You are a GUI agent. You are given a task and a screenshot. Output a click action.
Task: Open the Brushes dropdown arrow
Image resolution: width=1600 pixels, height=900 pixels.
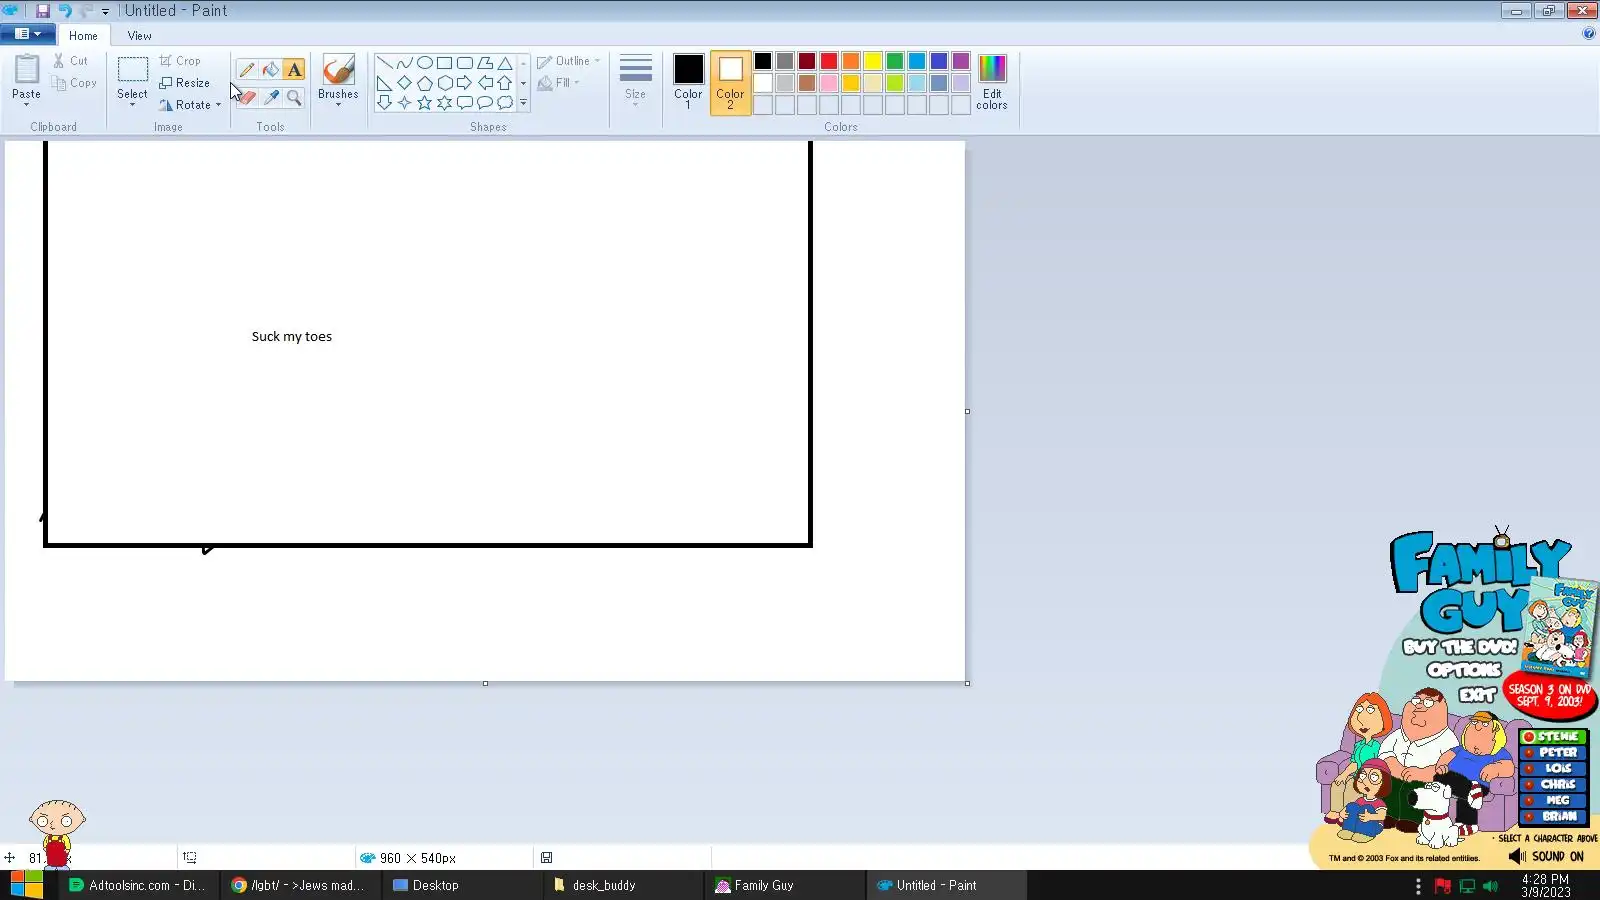tap(338, 104)
